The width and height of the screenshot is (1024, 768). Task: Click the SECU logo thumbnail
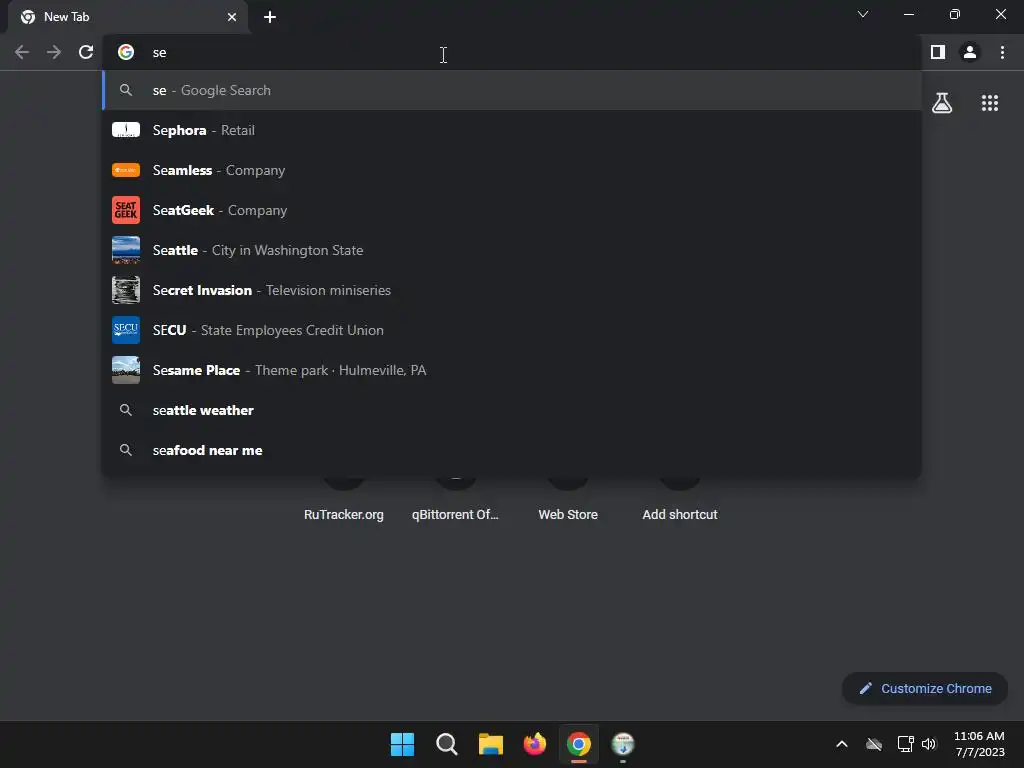point(126,330)
